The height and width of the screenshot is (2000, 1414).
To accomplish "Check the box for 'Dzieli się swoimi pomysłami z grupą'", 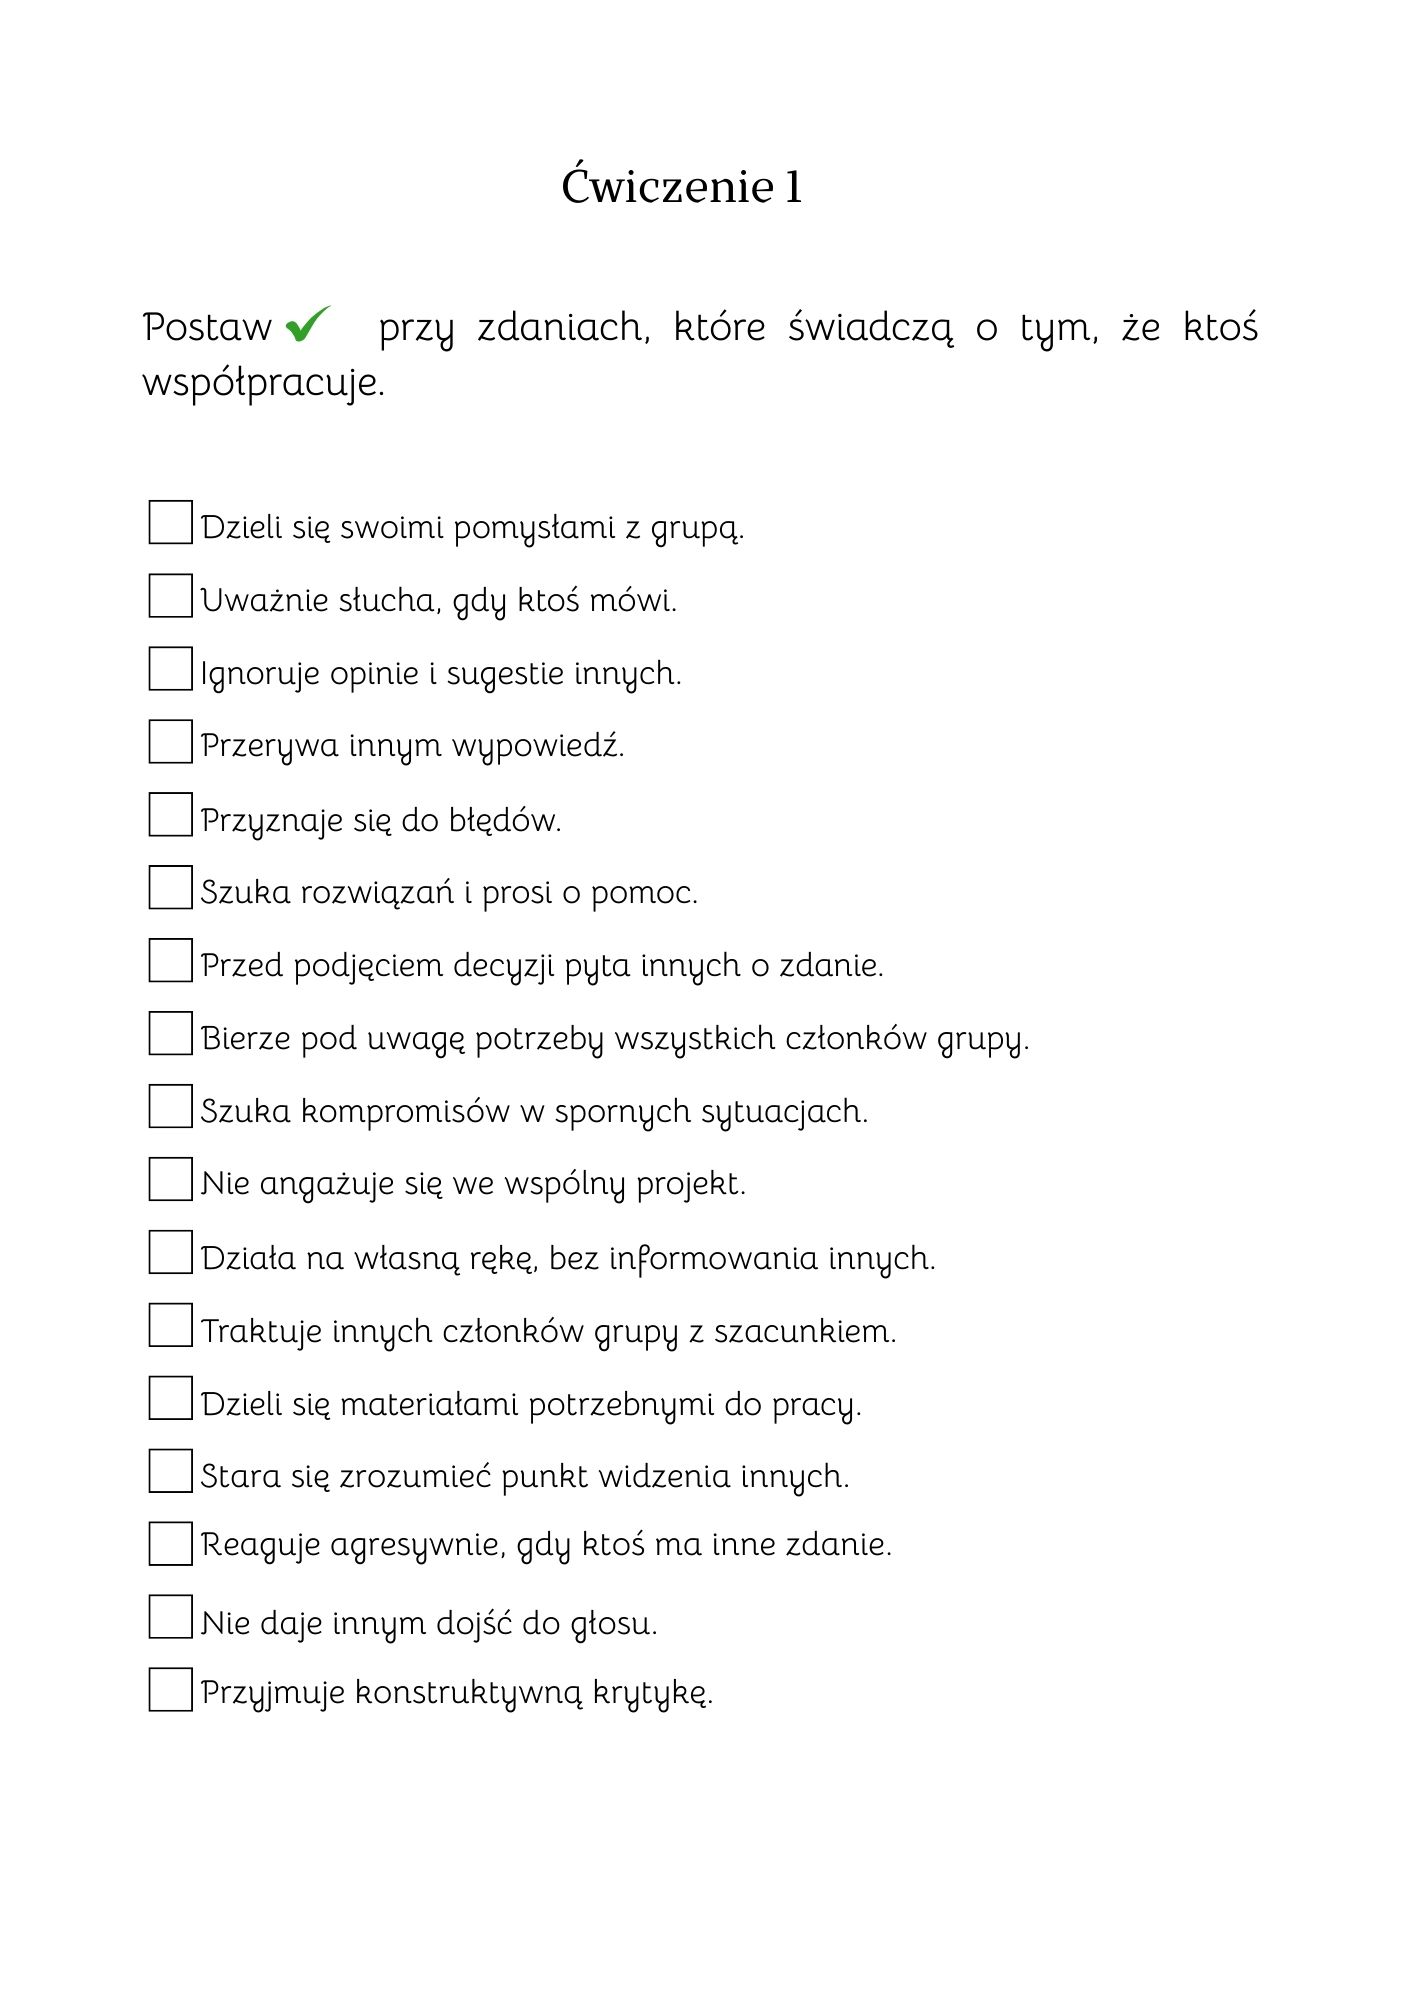I will [170, 522].
